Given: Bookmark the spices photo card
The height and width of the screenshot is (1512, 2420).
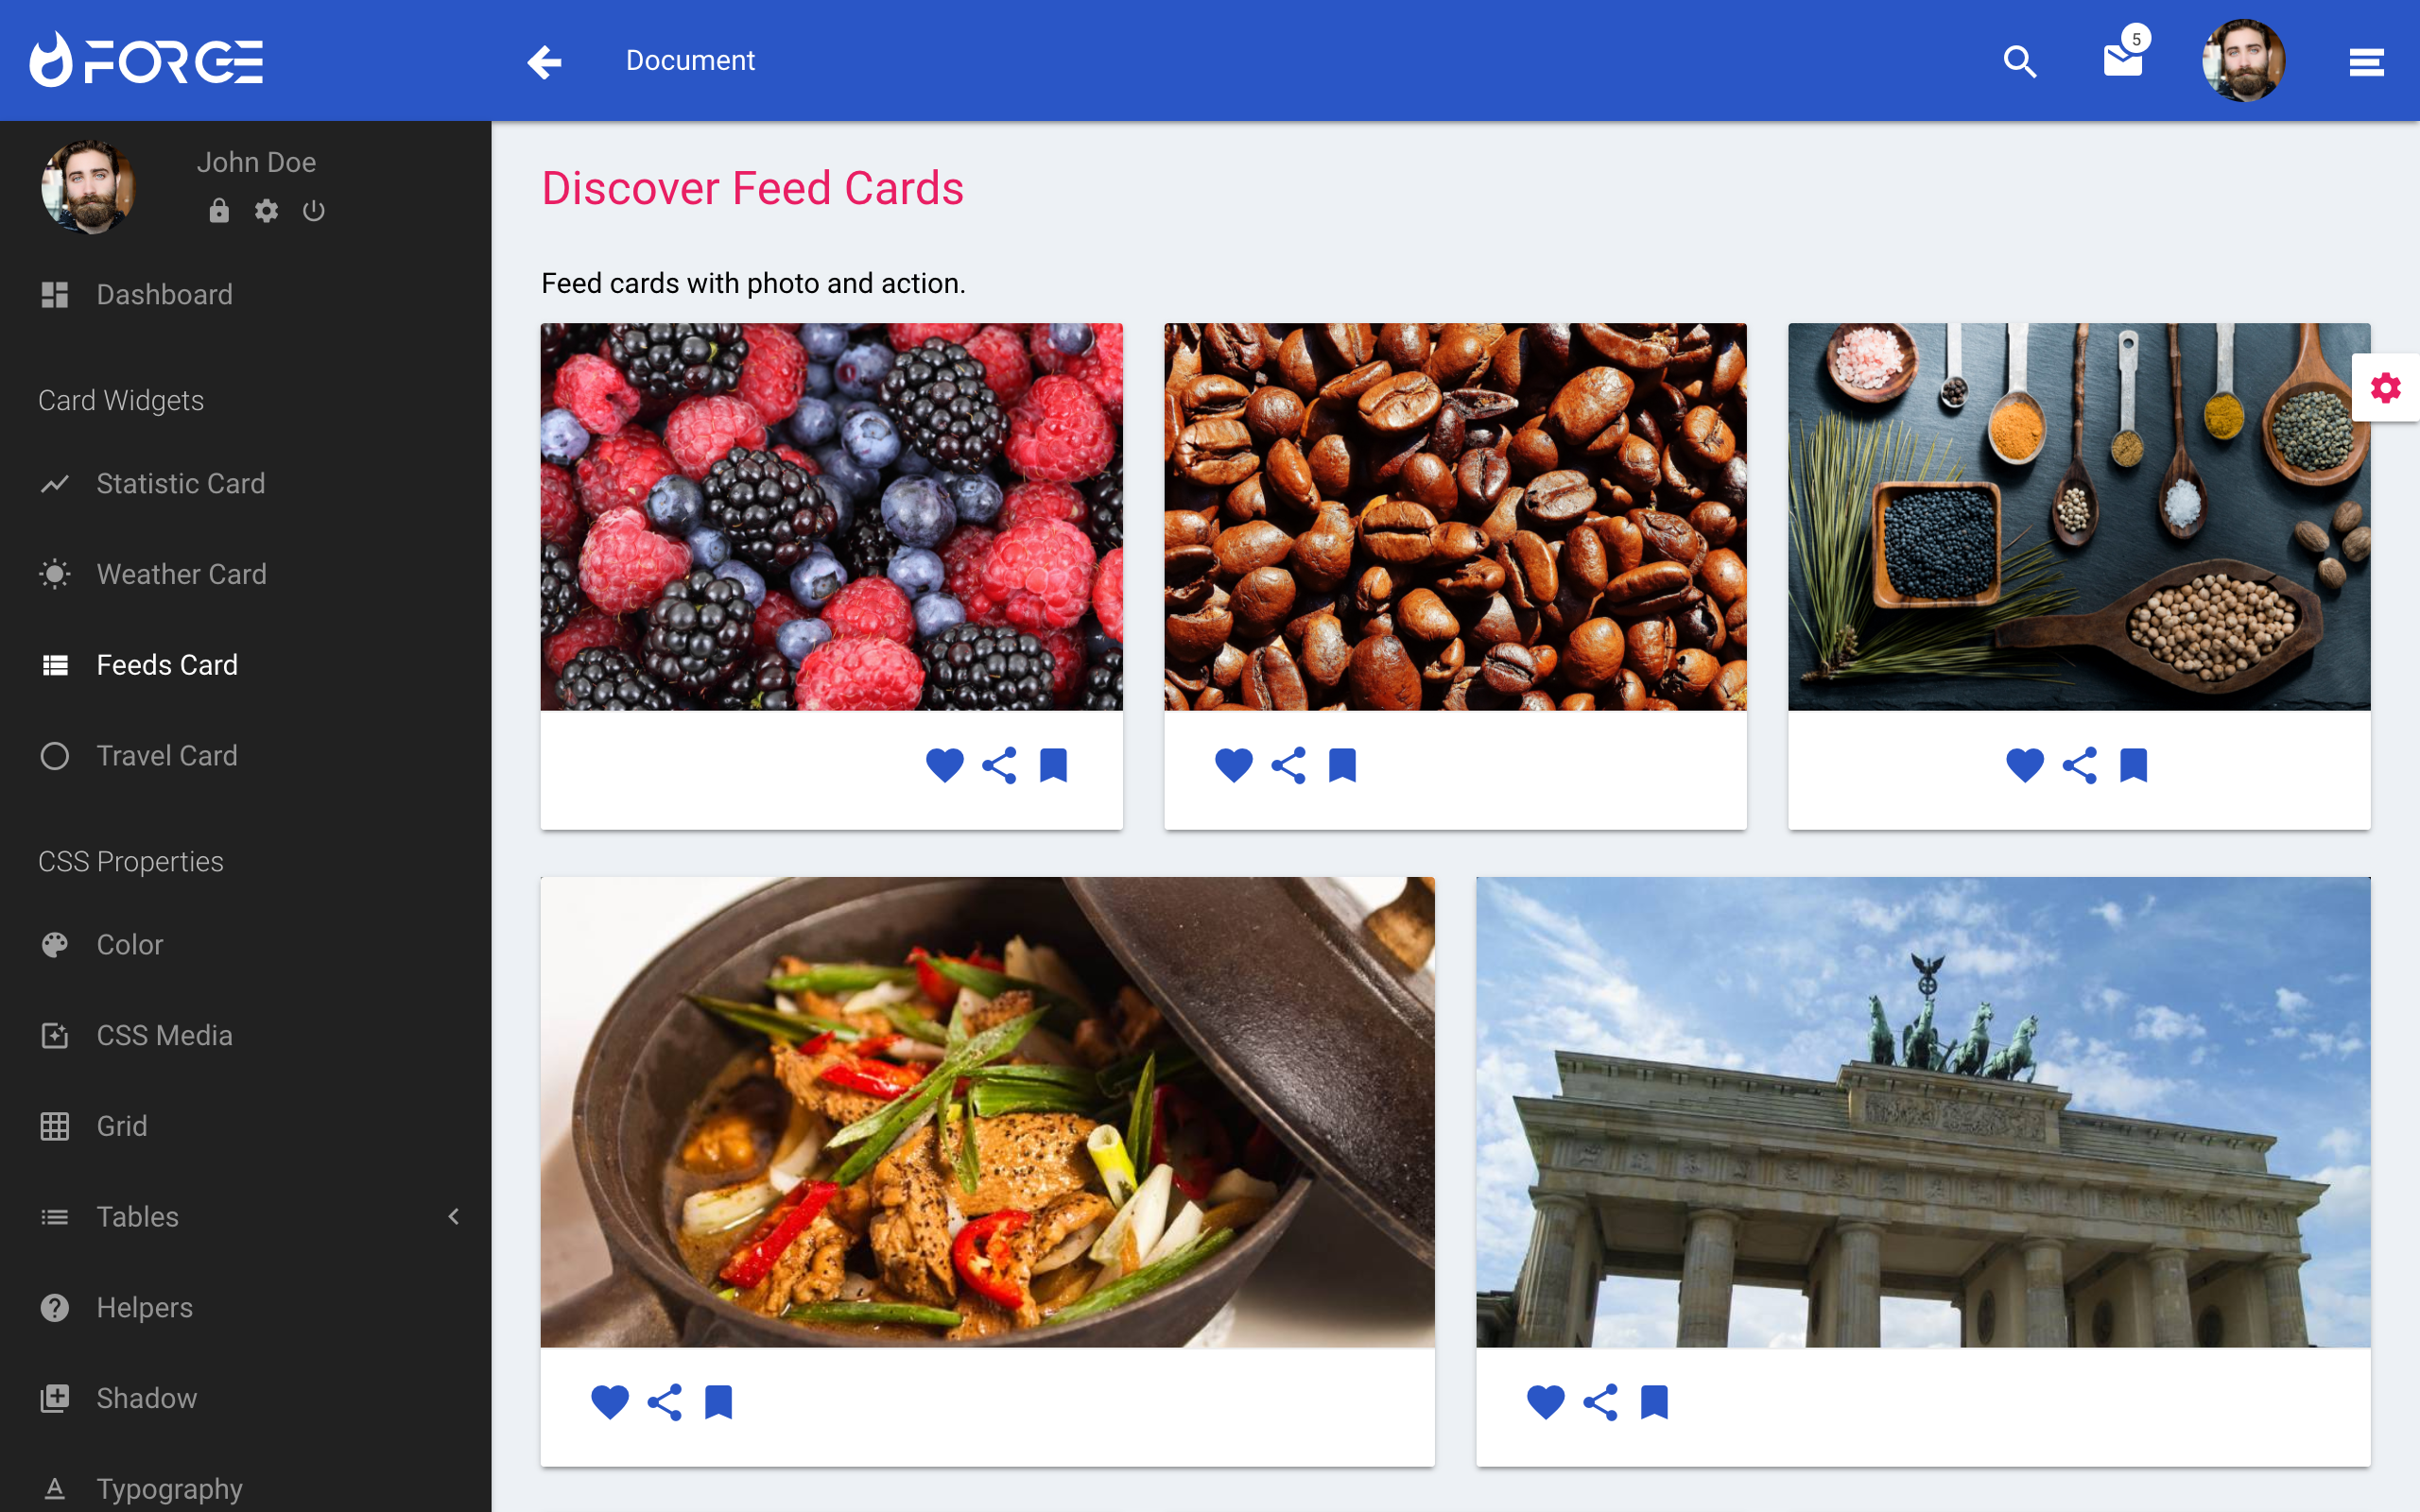Looking at the screenshot, I should (x=2134, y=765).
